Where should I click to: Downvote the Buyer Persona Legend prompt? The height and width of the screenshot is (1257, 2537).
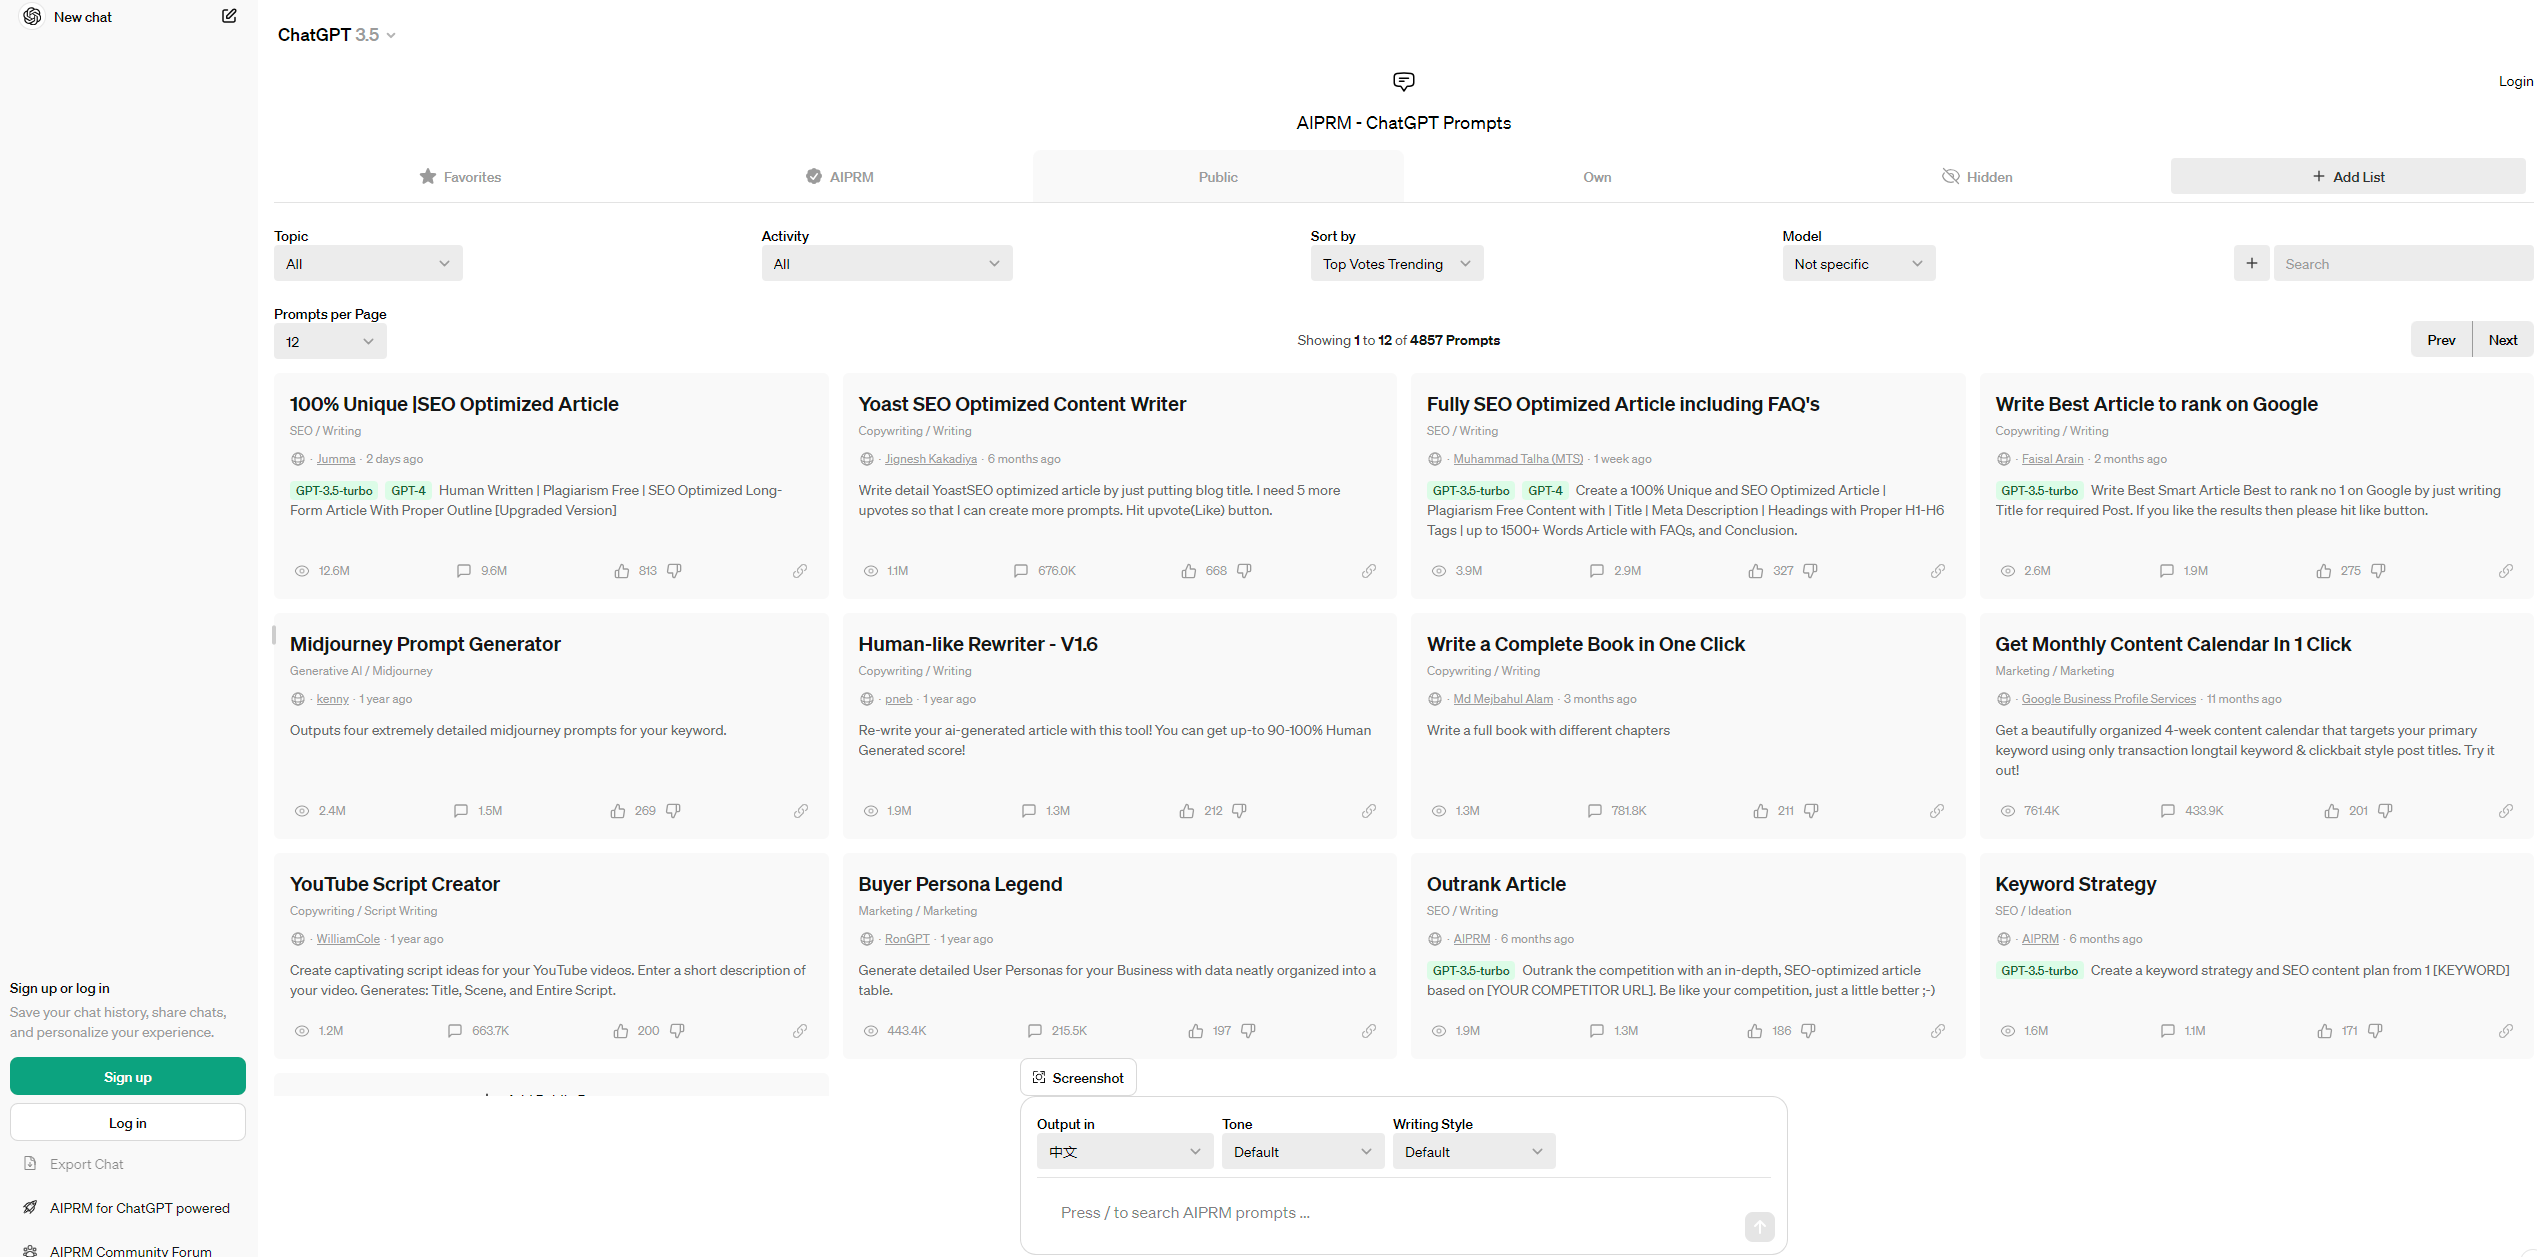pyautogui.click(x=1249, y=1031)
